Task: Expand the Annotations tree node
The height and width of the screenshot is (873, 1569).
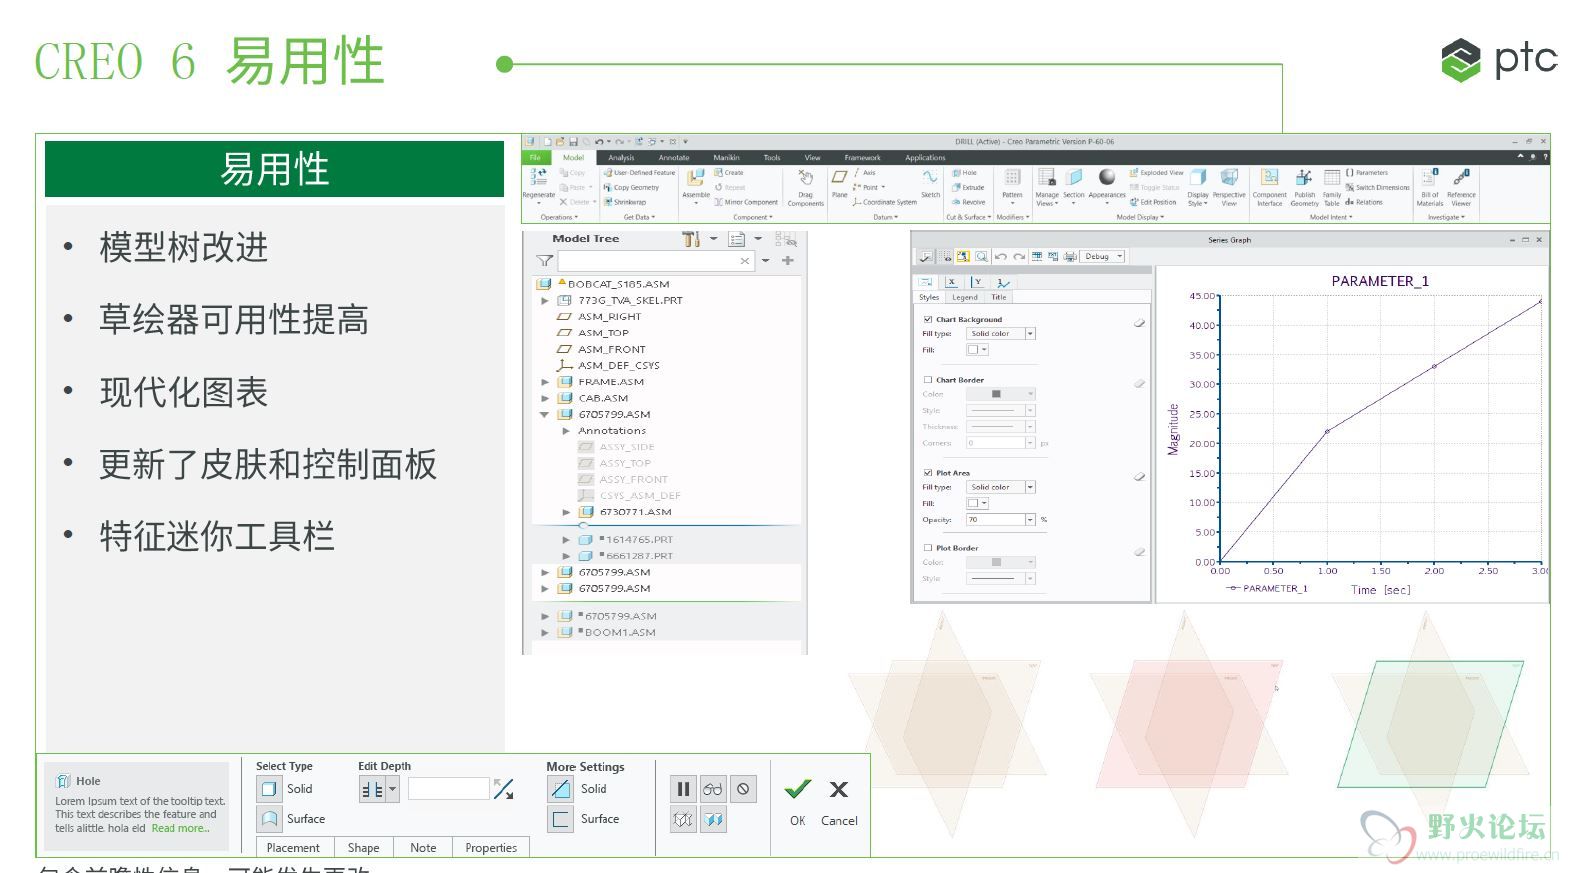Action: coord(566,431)
